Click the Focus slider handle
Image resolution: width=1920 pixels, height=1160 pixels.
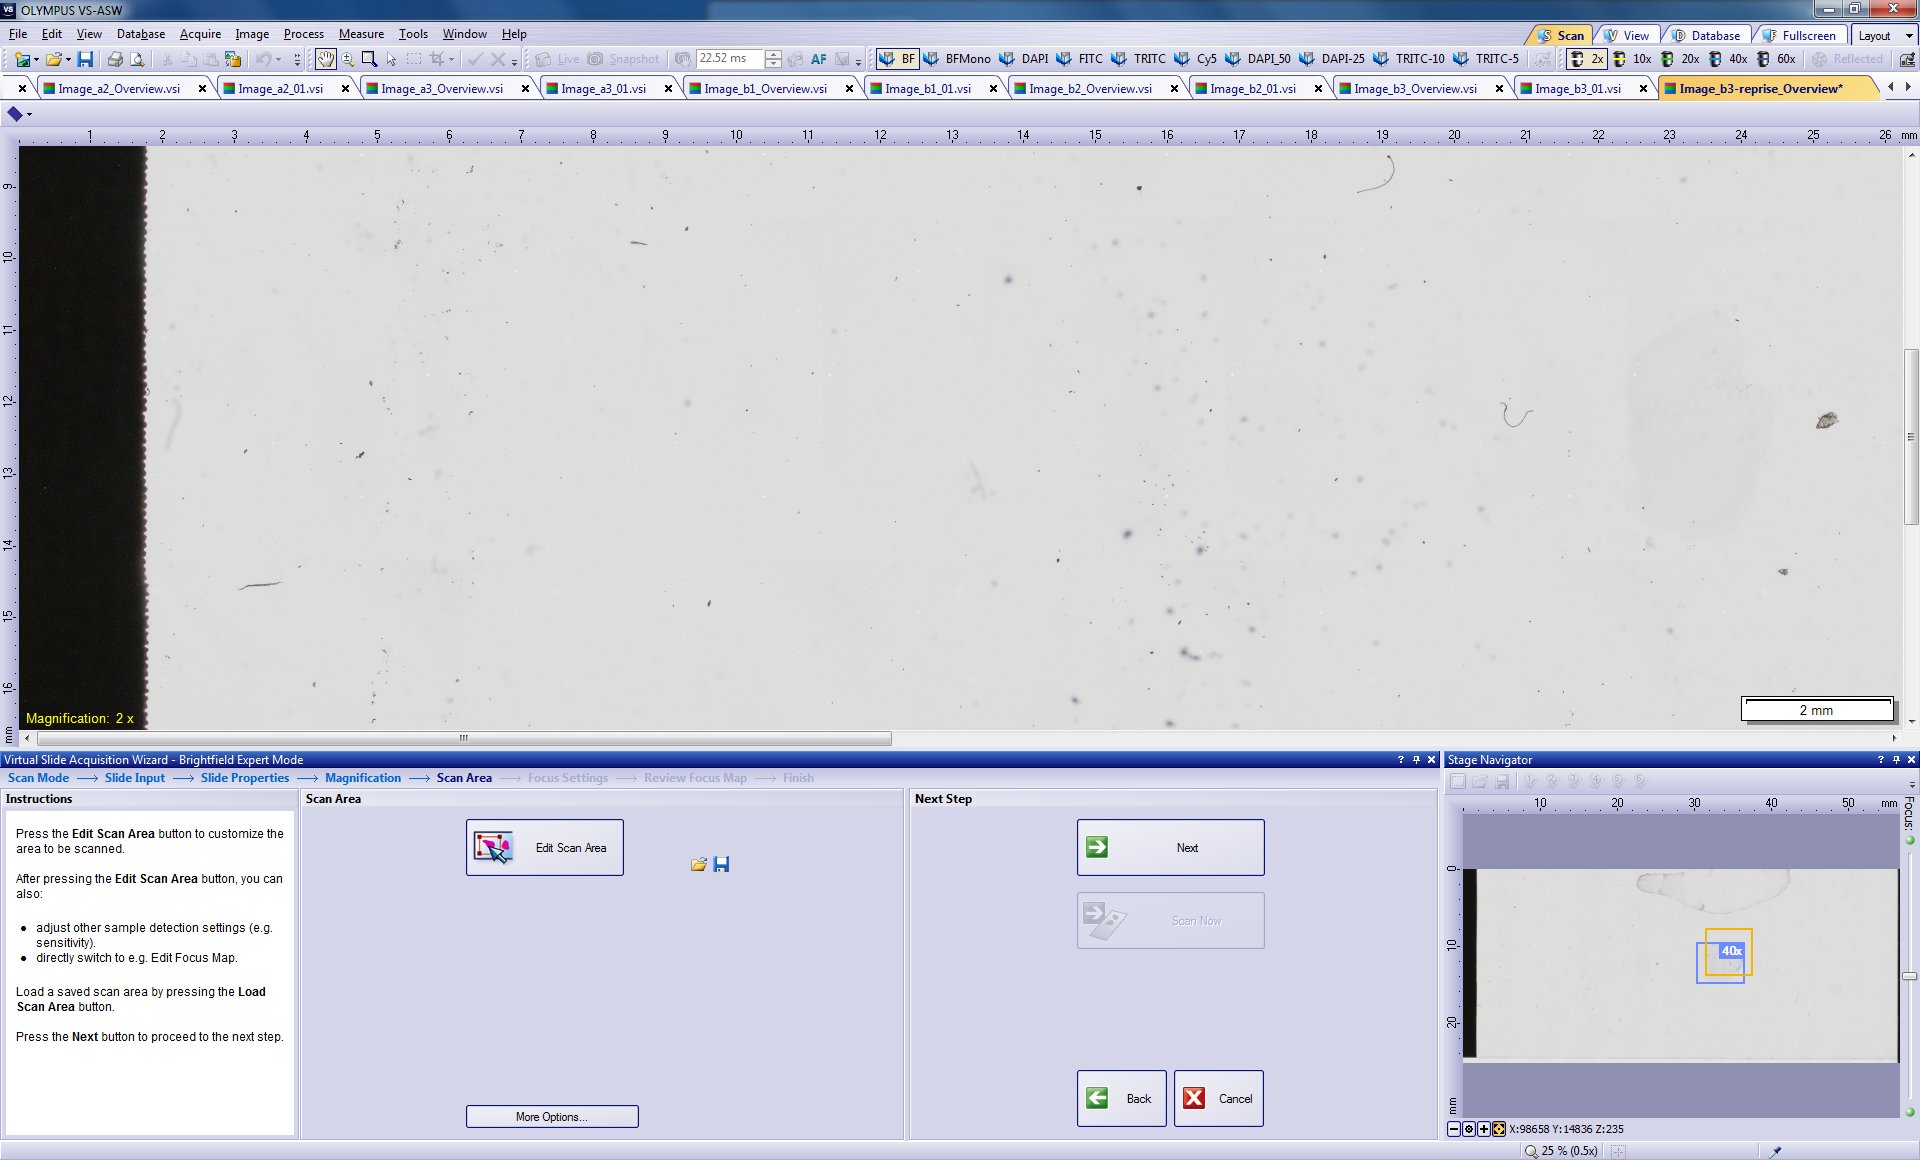pyautogui.click(x=1909, y=976)
